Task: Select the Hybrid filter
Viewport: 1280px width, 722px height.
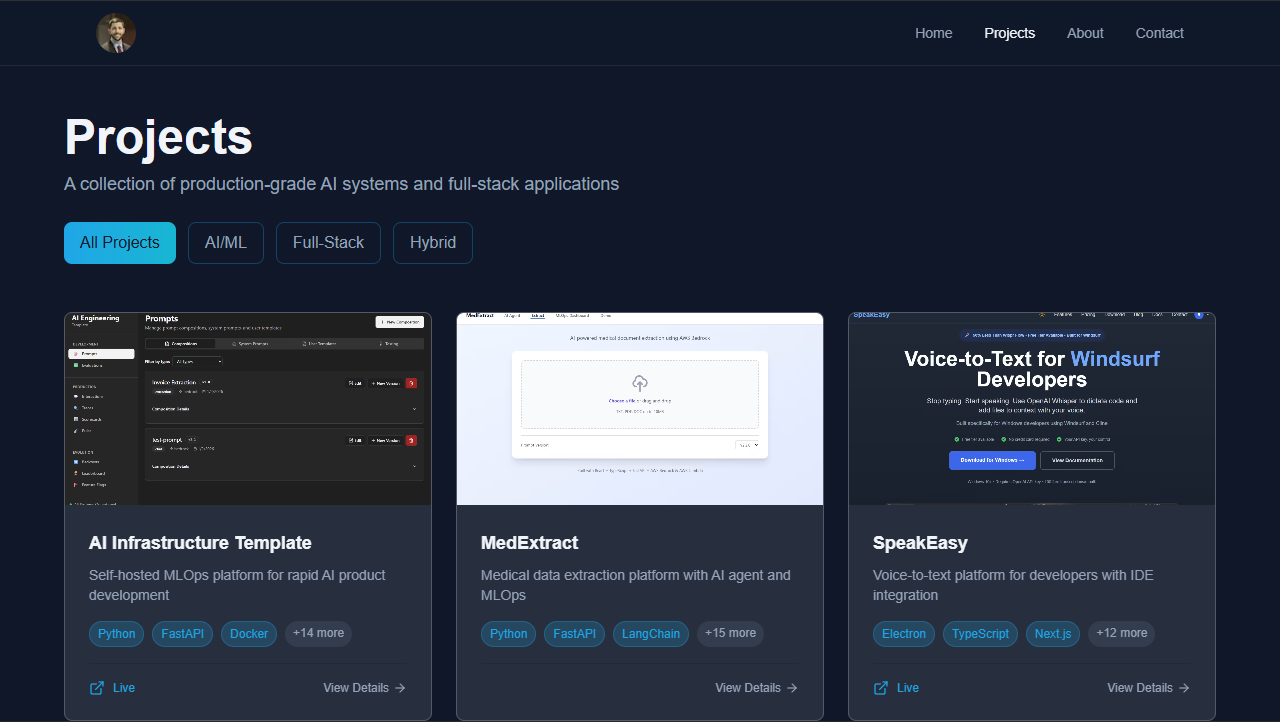Action: 432,242
